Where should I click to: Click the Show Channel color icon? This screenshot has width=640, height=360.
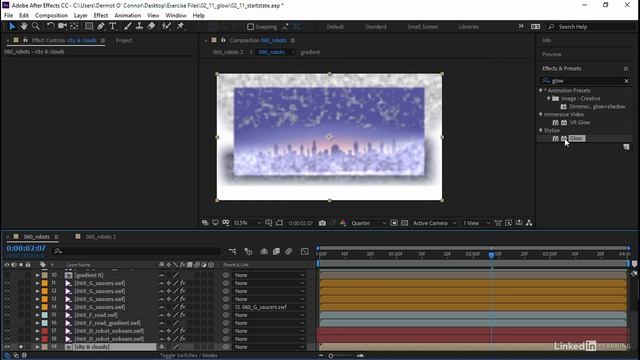[x=343, y=223]
